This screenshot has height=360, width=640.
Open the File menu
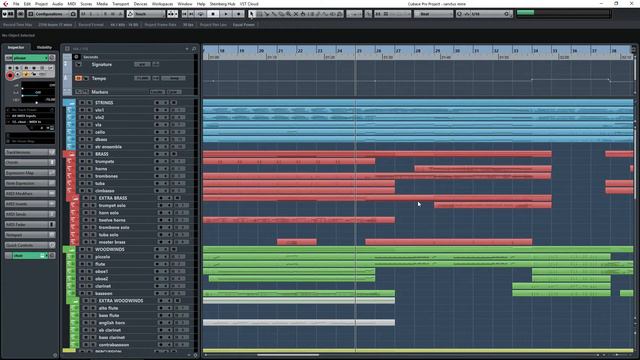click(x=16, y=4)
